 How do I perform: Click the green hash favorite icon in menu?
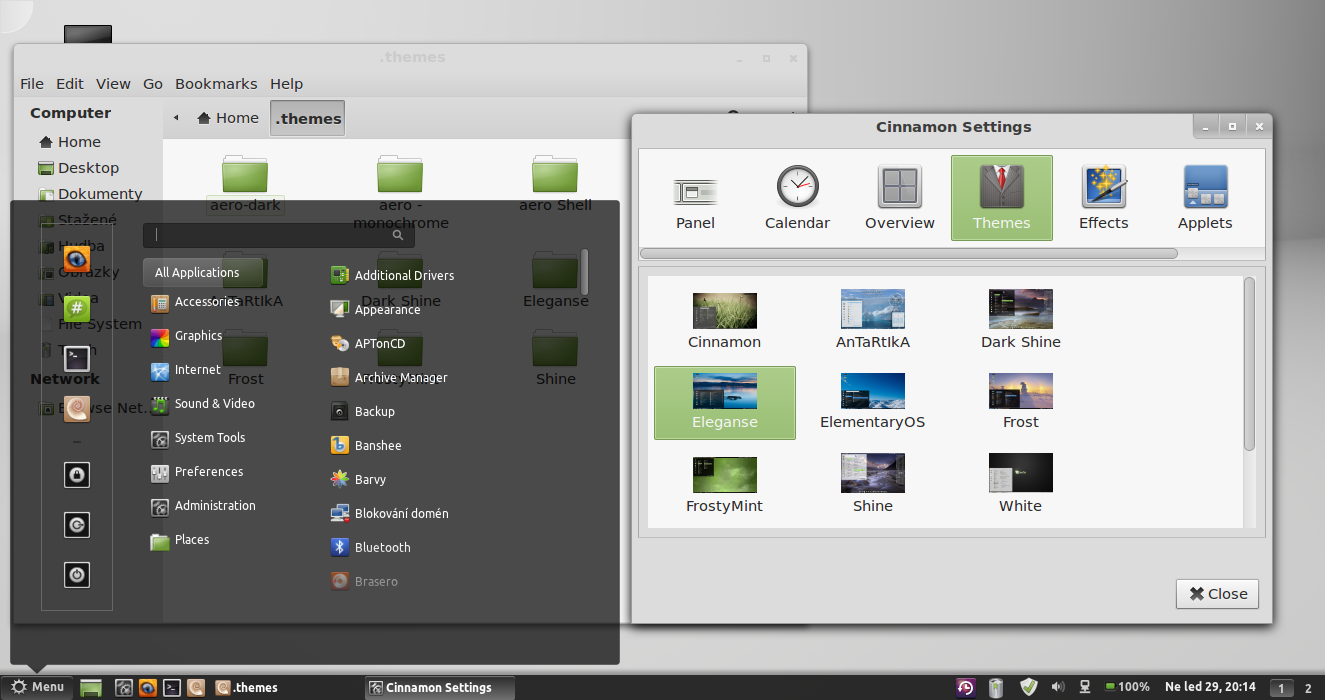77,308
